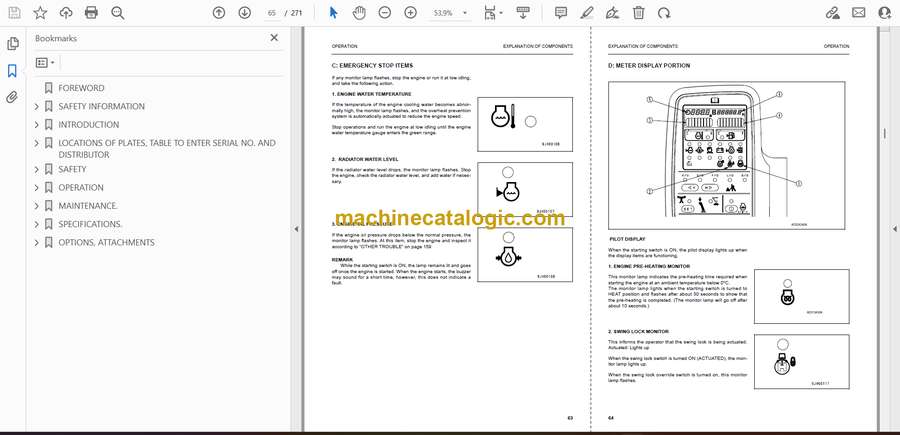Click the vertical scrollbar on the right
This screenshot has width=900, height=435.
[x=884, y=133]
